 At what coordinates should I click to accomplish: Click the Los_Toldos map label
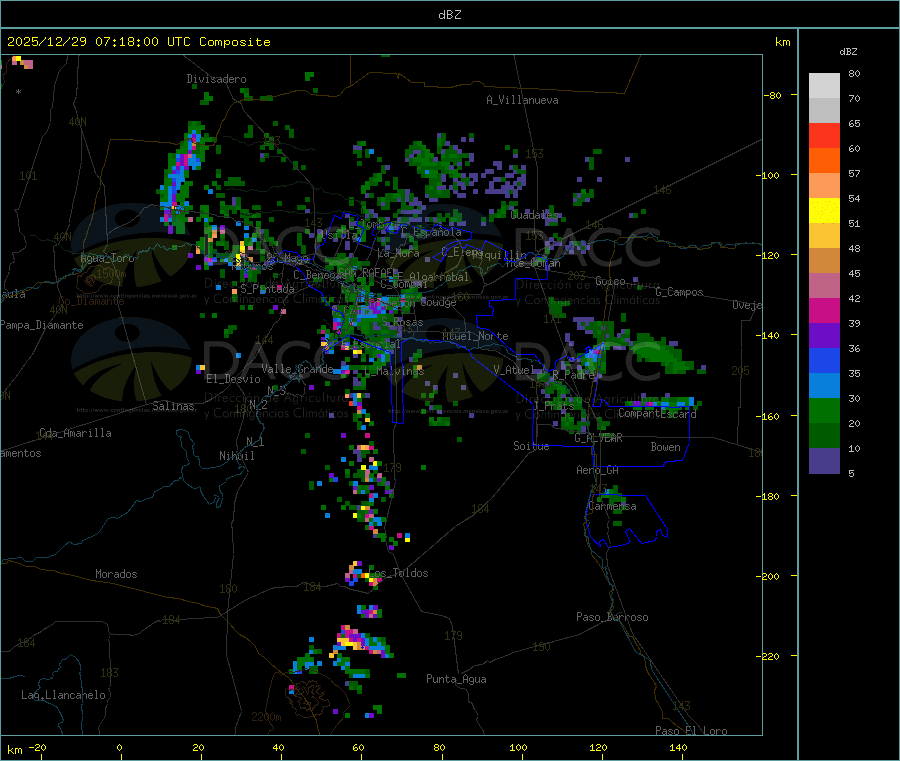tap(398, 573)
